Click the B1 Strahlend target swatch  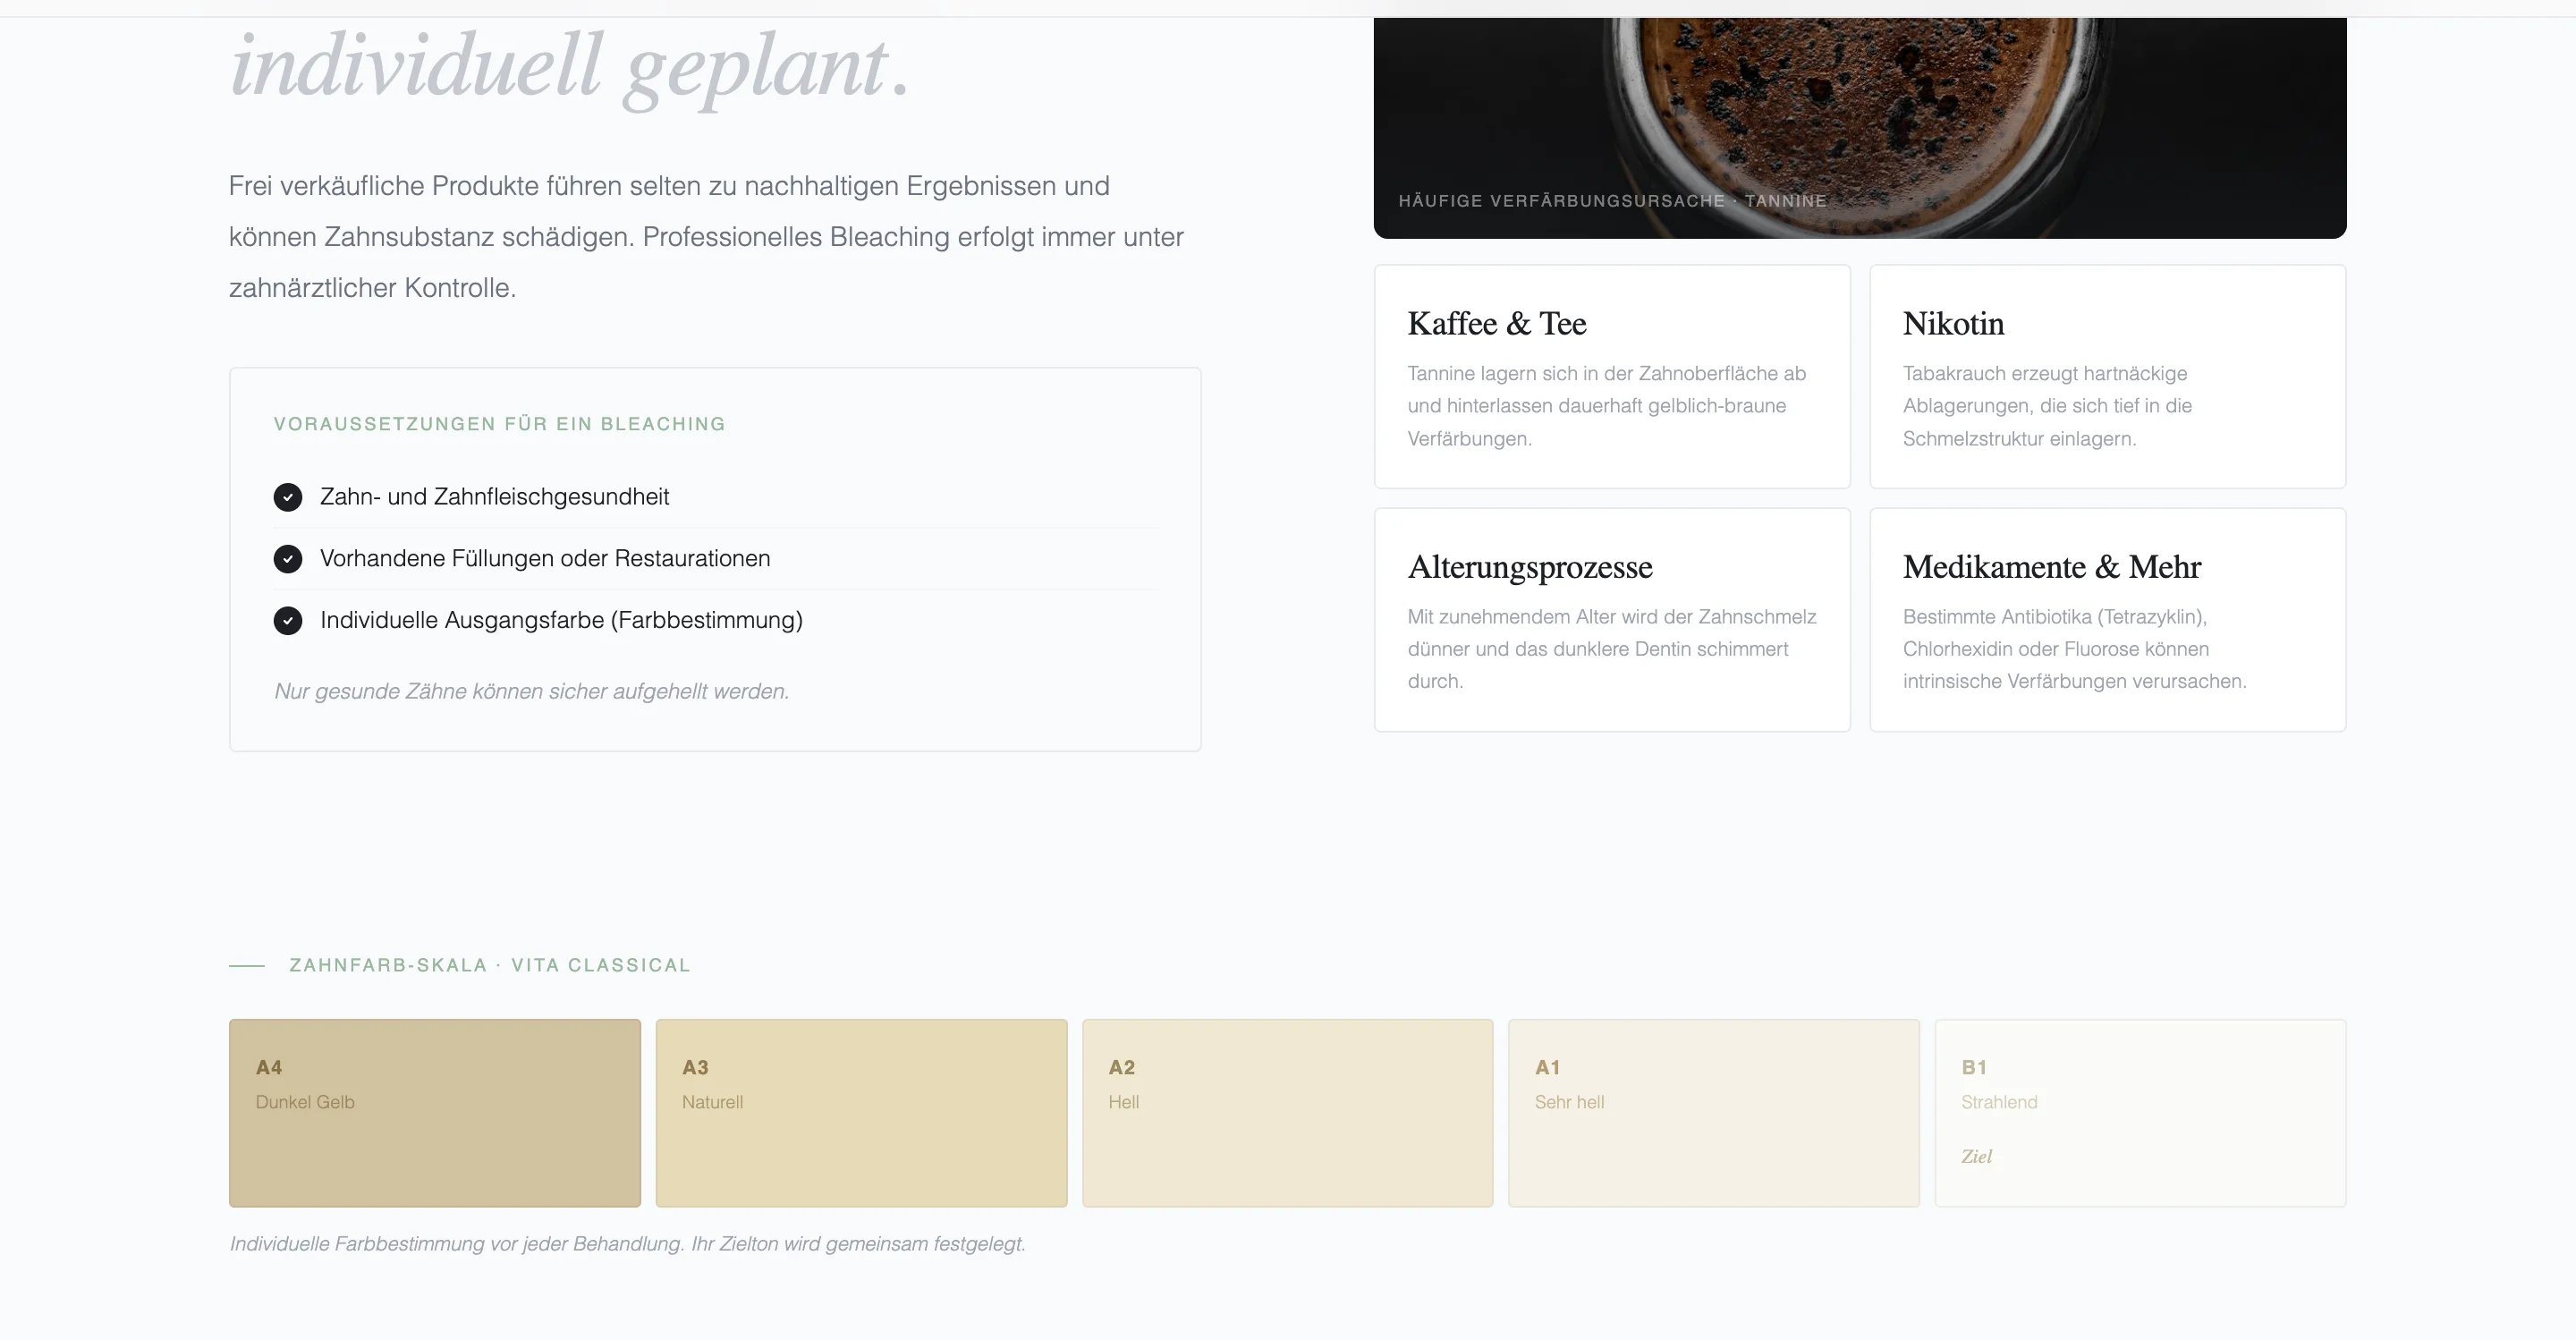[x=2140, y=1112]
